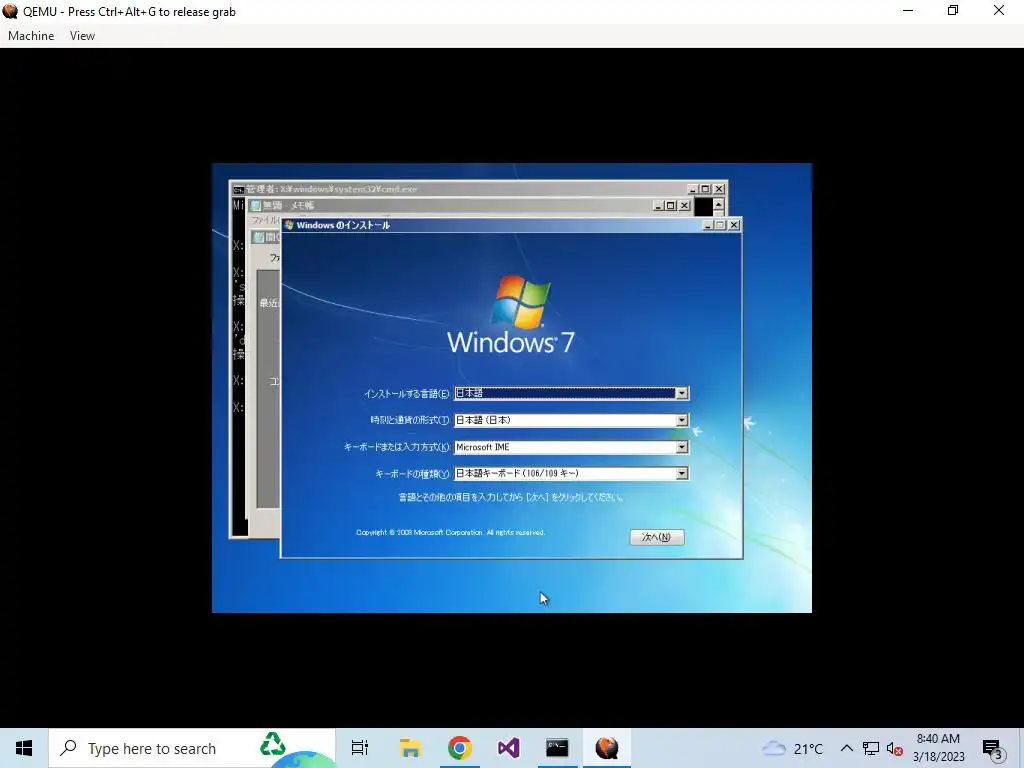The width and height of the screenshot is (1024, 768).
Task: Close the Windows のインストール dialog
Action: click(x=734, y=225)
